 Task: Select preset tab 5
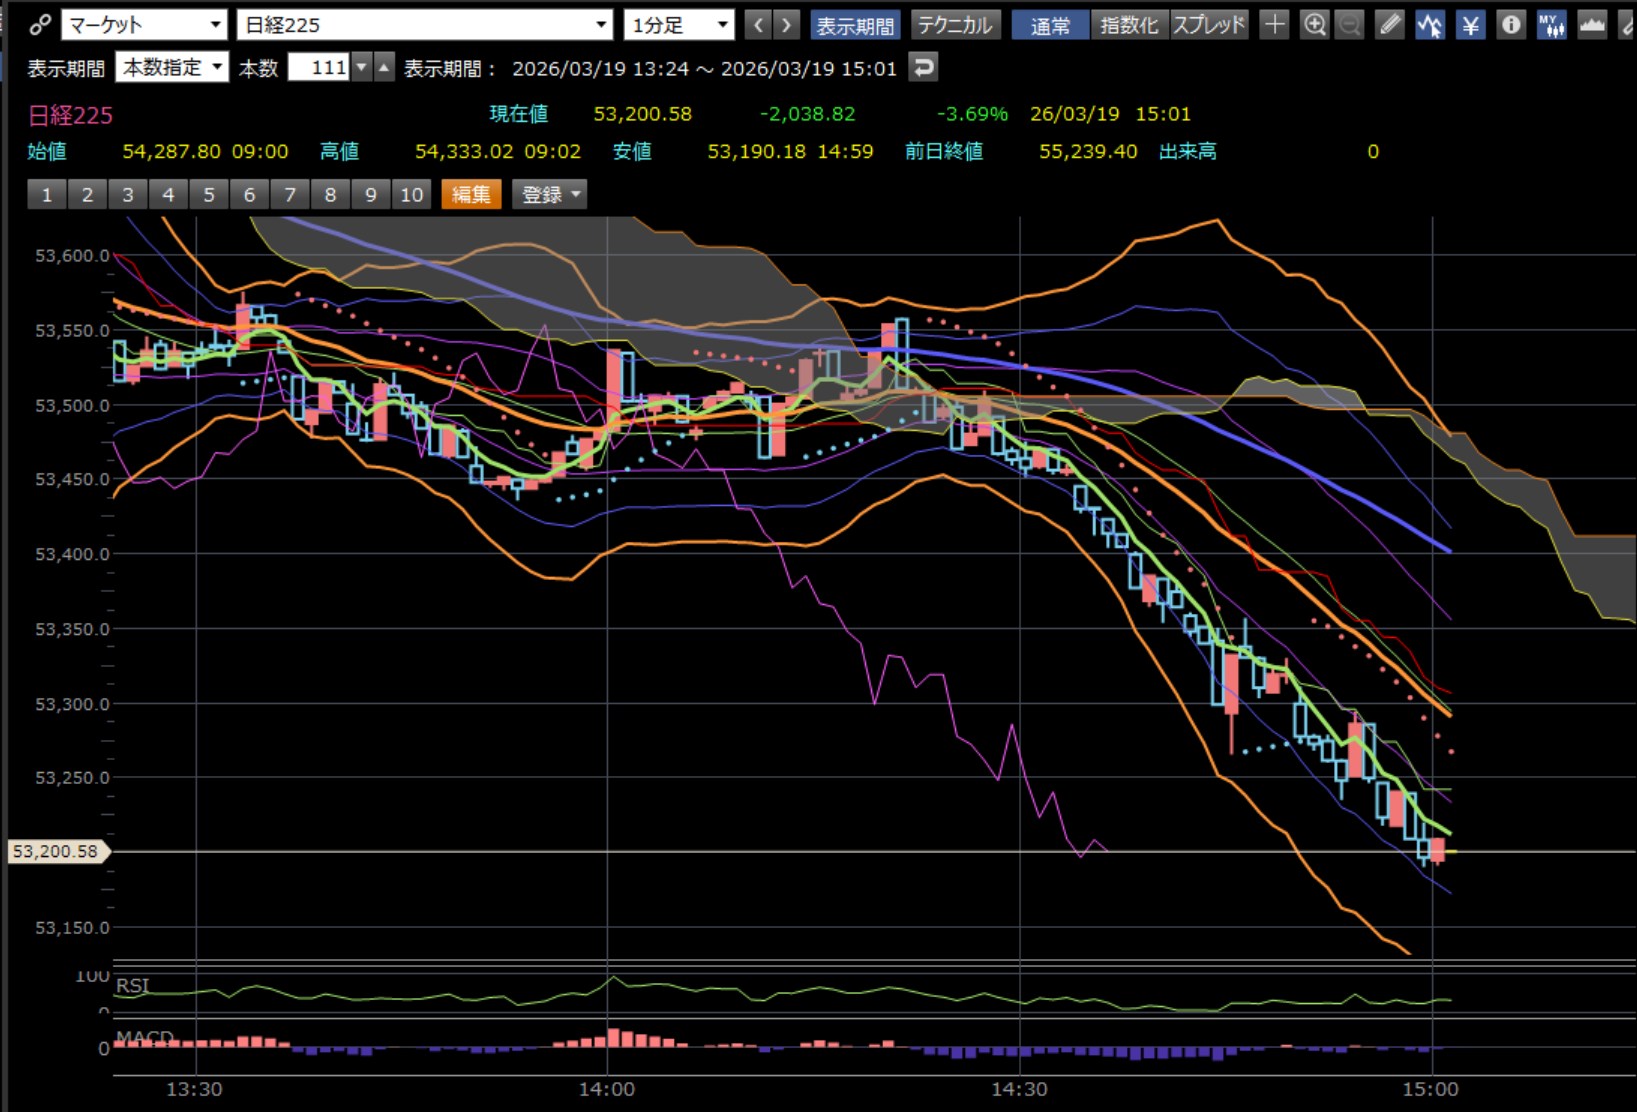coord(209,194)
